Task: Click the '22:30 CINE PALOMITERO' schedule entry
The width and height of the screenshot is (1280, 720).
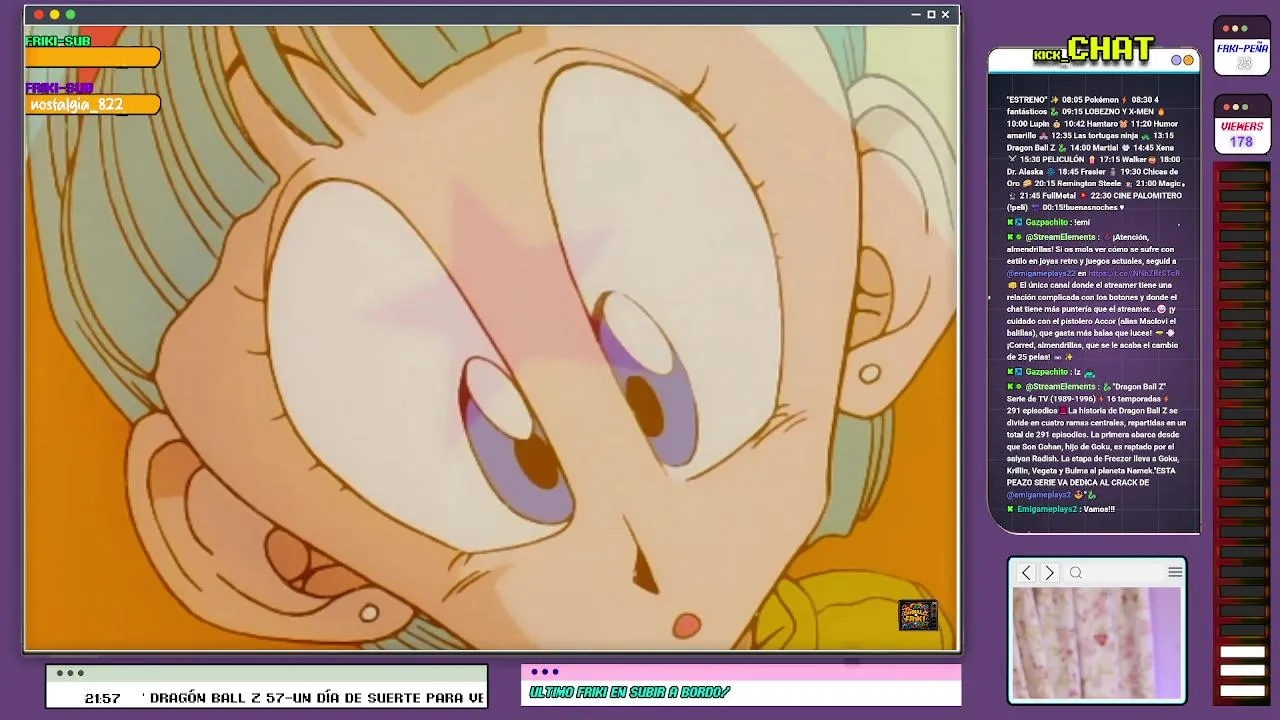Action: [x=1137, y=196]
